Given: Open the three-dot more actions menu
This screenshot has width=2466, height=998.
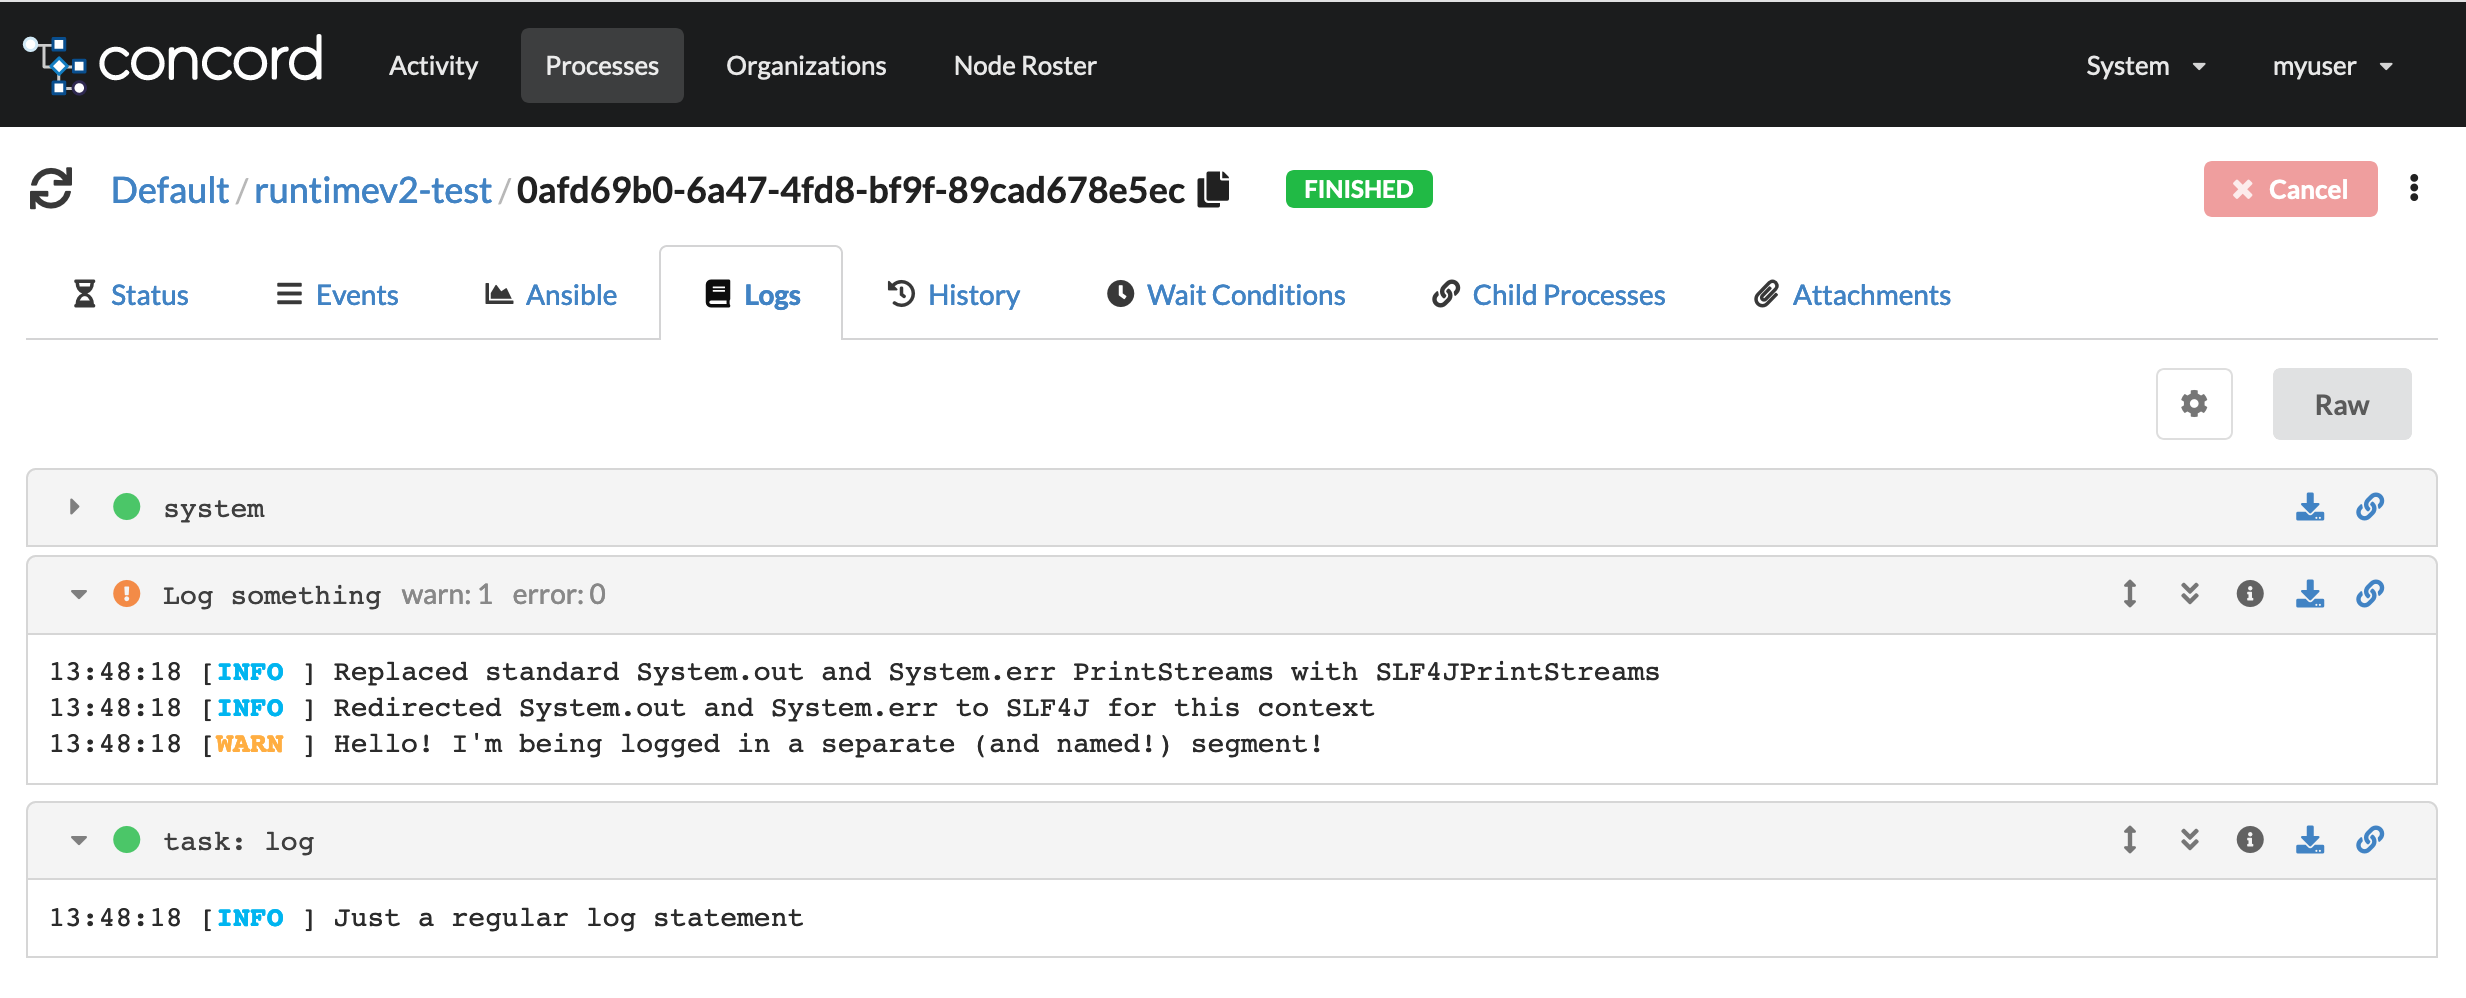Looking at the screenshot, I should coord(2413,189).
